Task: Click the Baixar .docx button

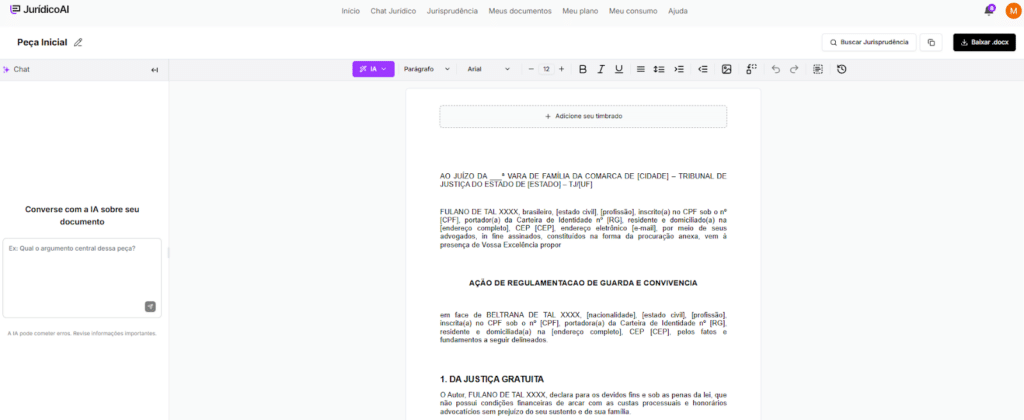Action: pyautogui.click(x=984, y=42)
